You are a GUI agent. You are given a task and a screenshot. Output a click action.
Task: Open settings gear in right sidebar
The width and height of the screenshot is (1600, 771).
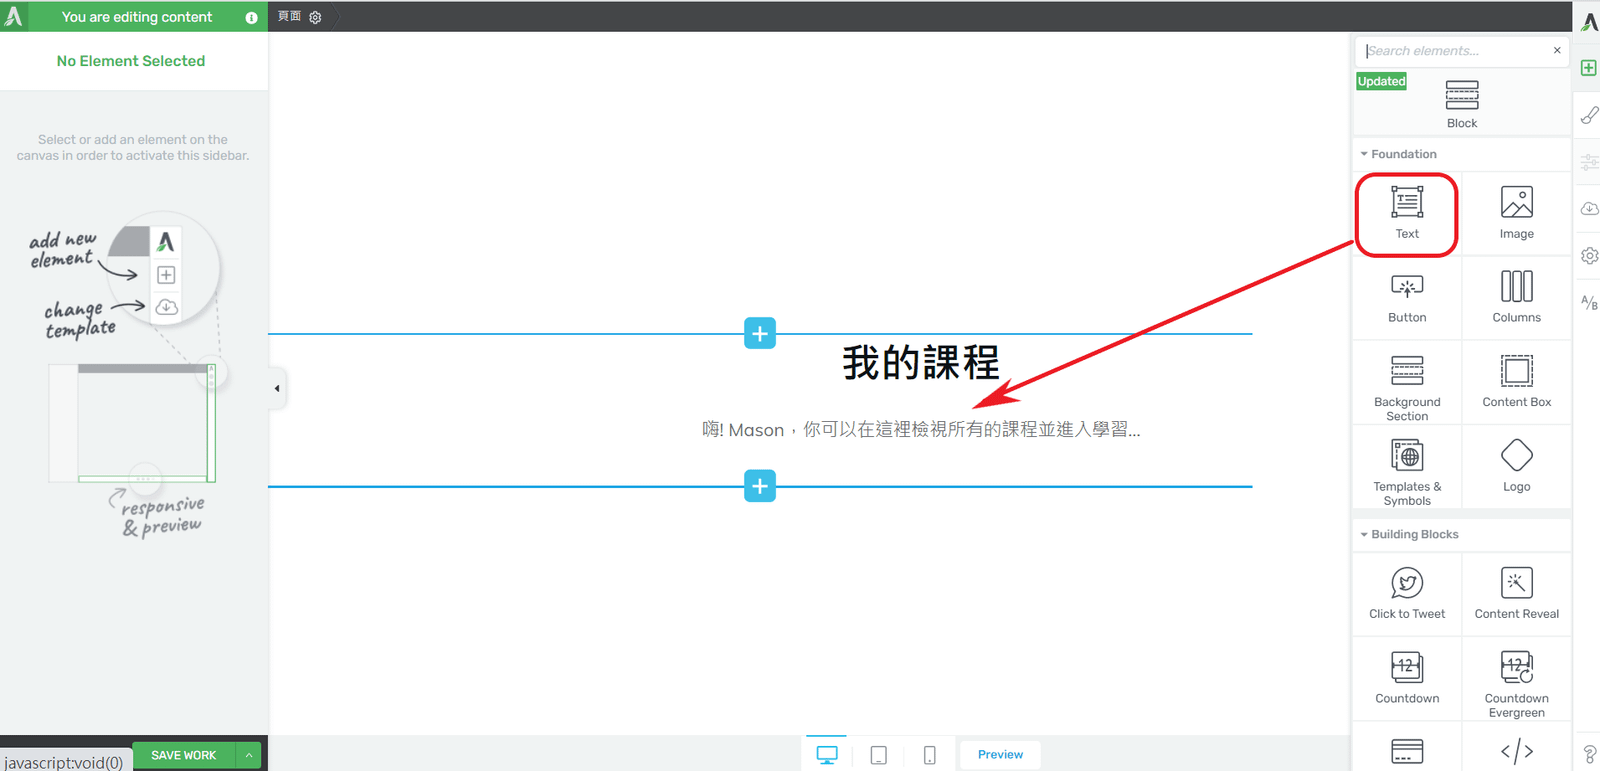[x=1589, y=256]
